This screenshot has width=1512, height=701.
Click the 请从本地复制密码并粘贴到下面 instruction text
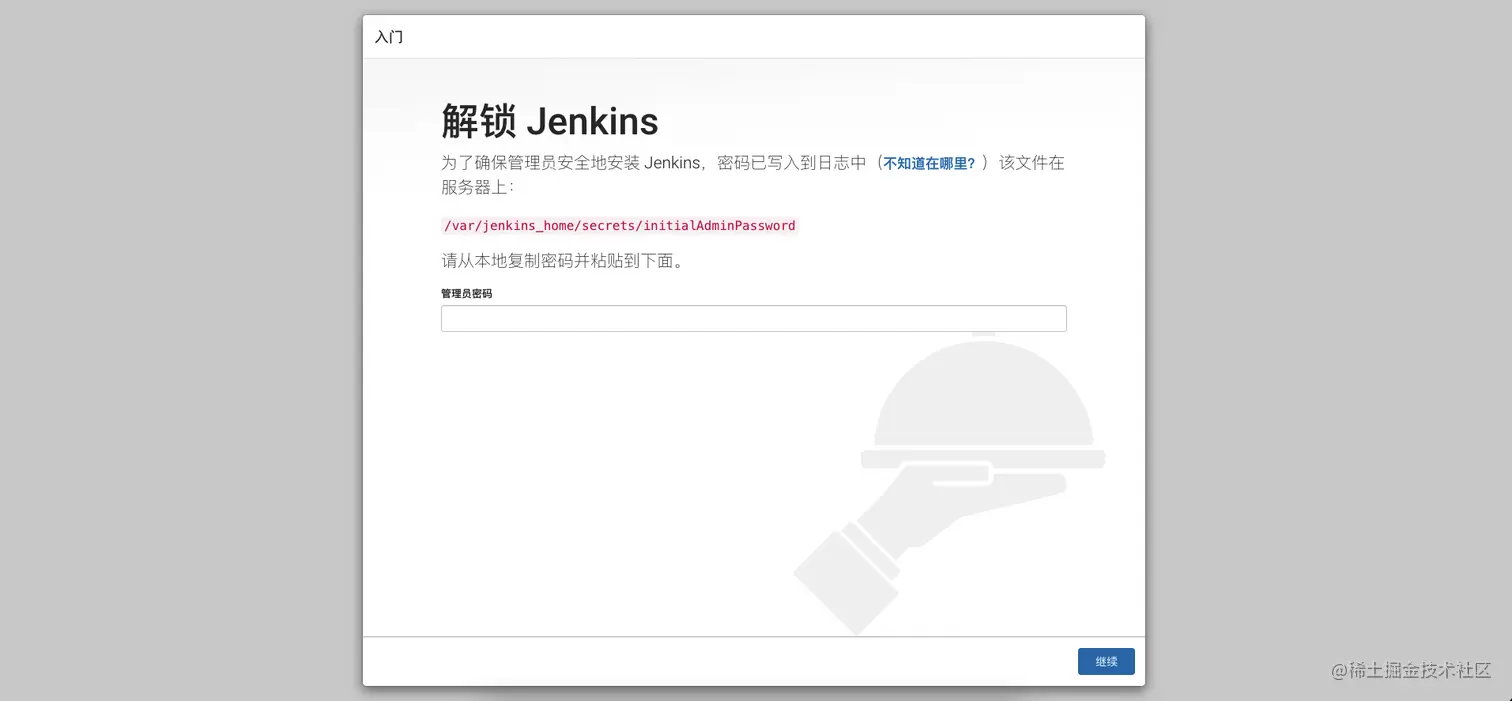click(x=562, y=261)
